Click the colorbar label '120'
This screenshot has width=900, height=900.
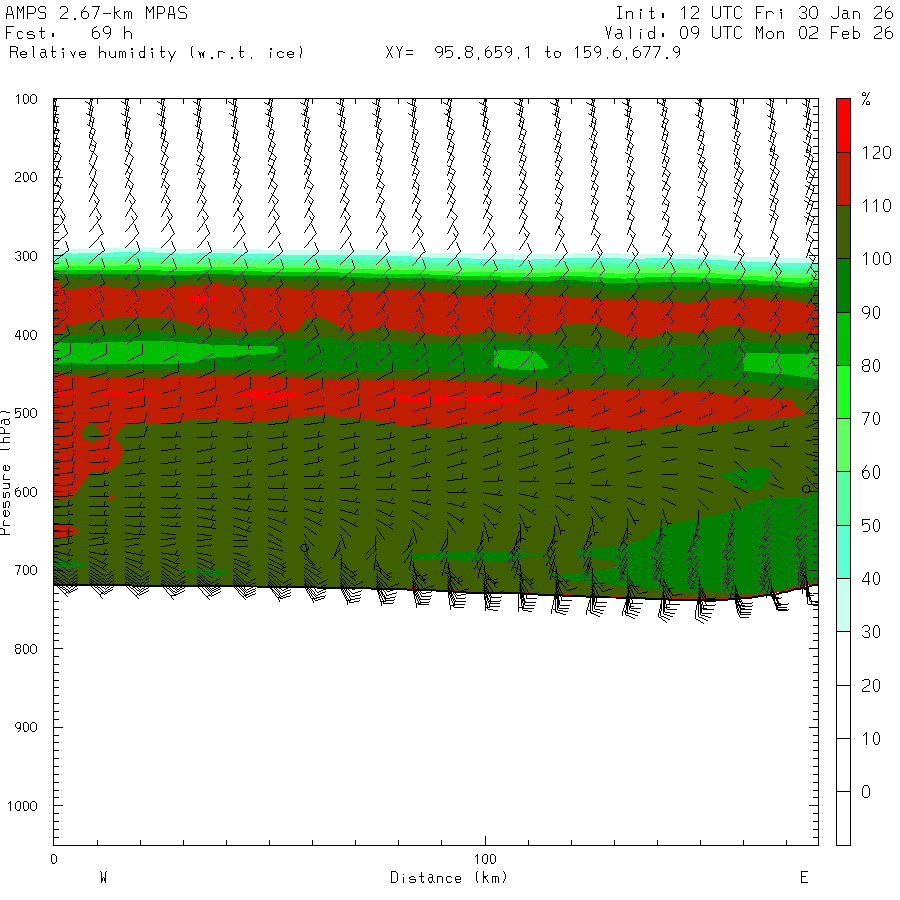click(x=876, y=153)
